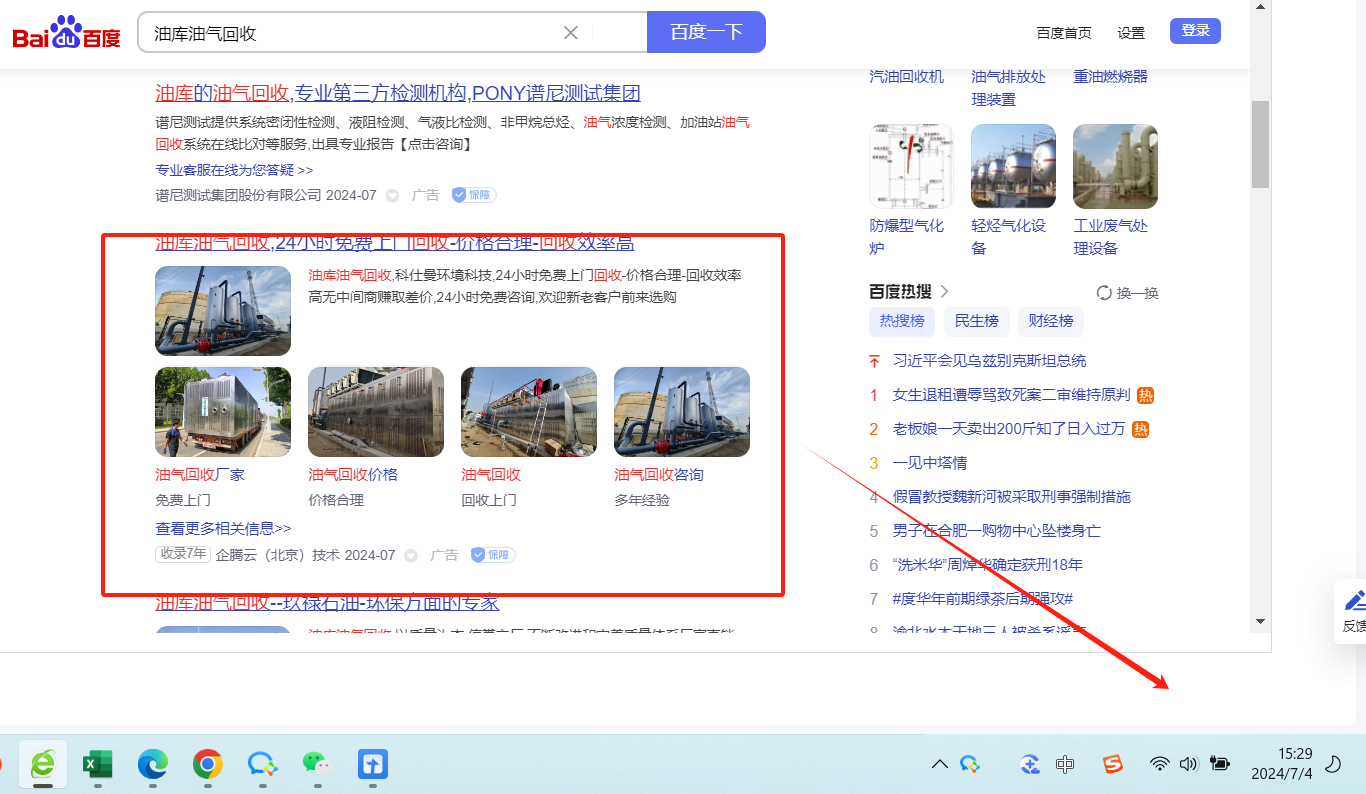Click the Baidu logo
The width and height of the screenshot is (1366, 794).
tap(66, 33)
